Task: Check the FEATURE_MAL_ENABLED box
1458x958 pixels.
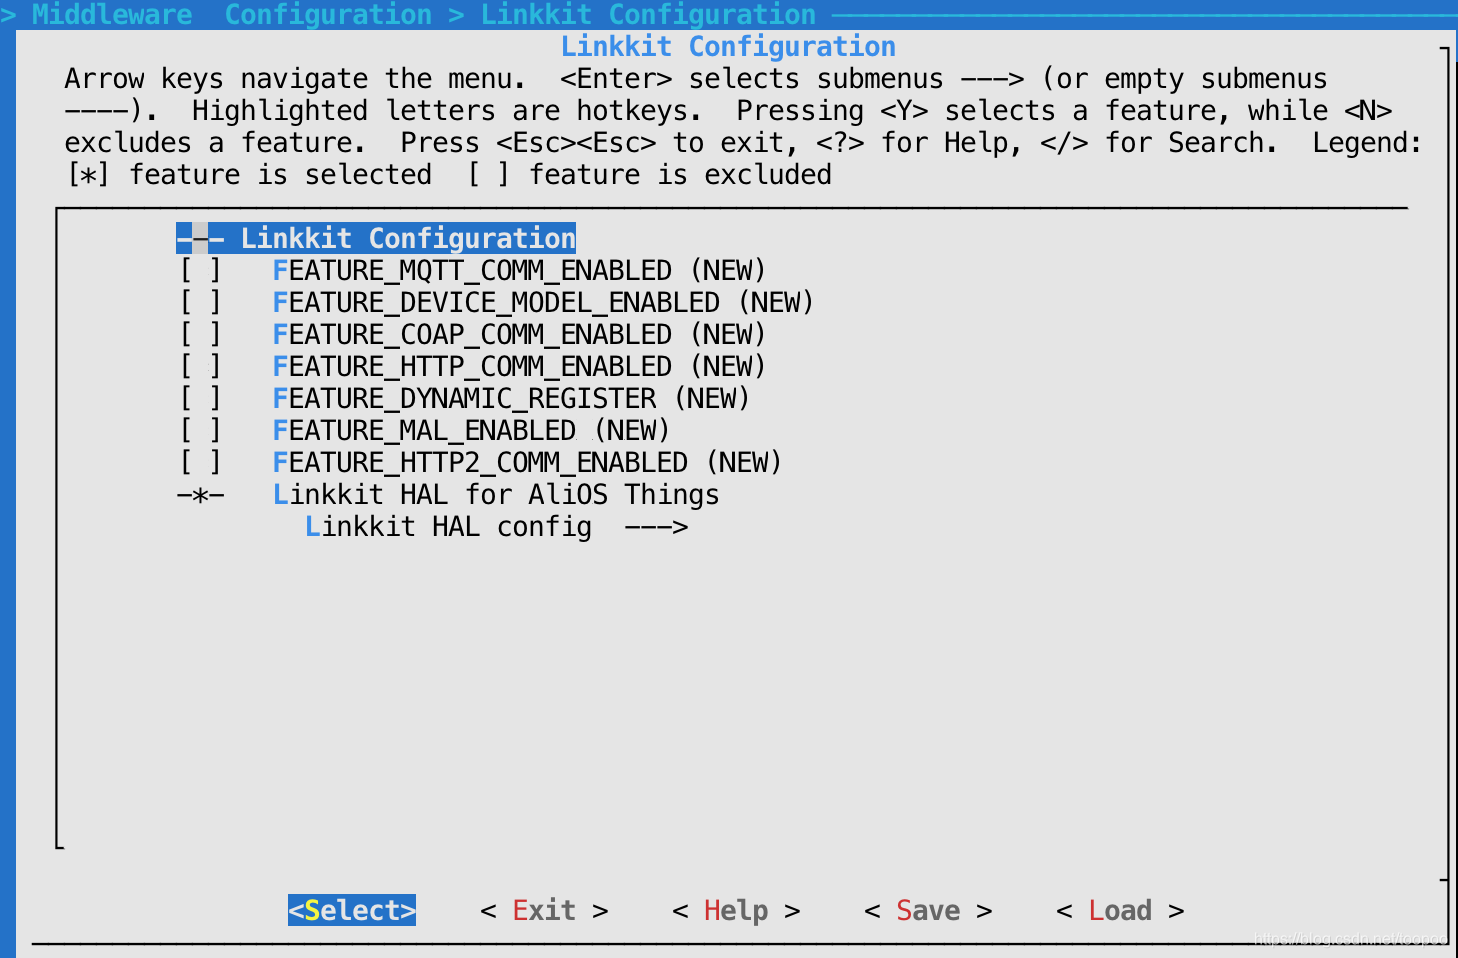Action: point(200,431)
